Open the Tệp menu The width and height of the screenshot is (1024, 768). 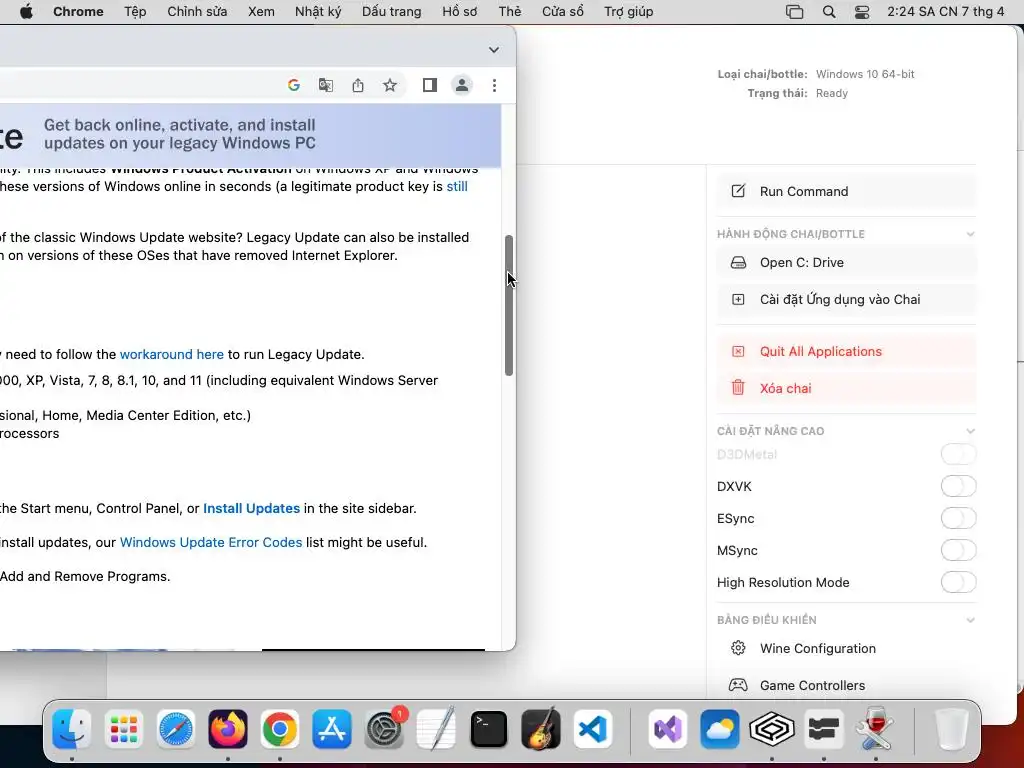point(135,12)
